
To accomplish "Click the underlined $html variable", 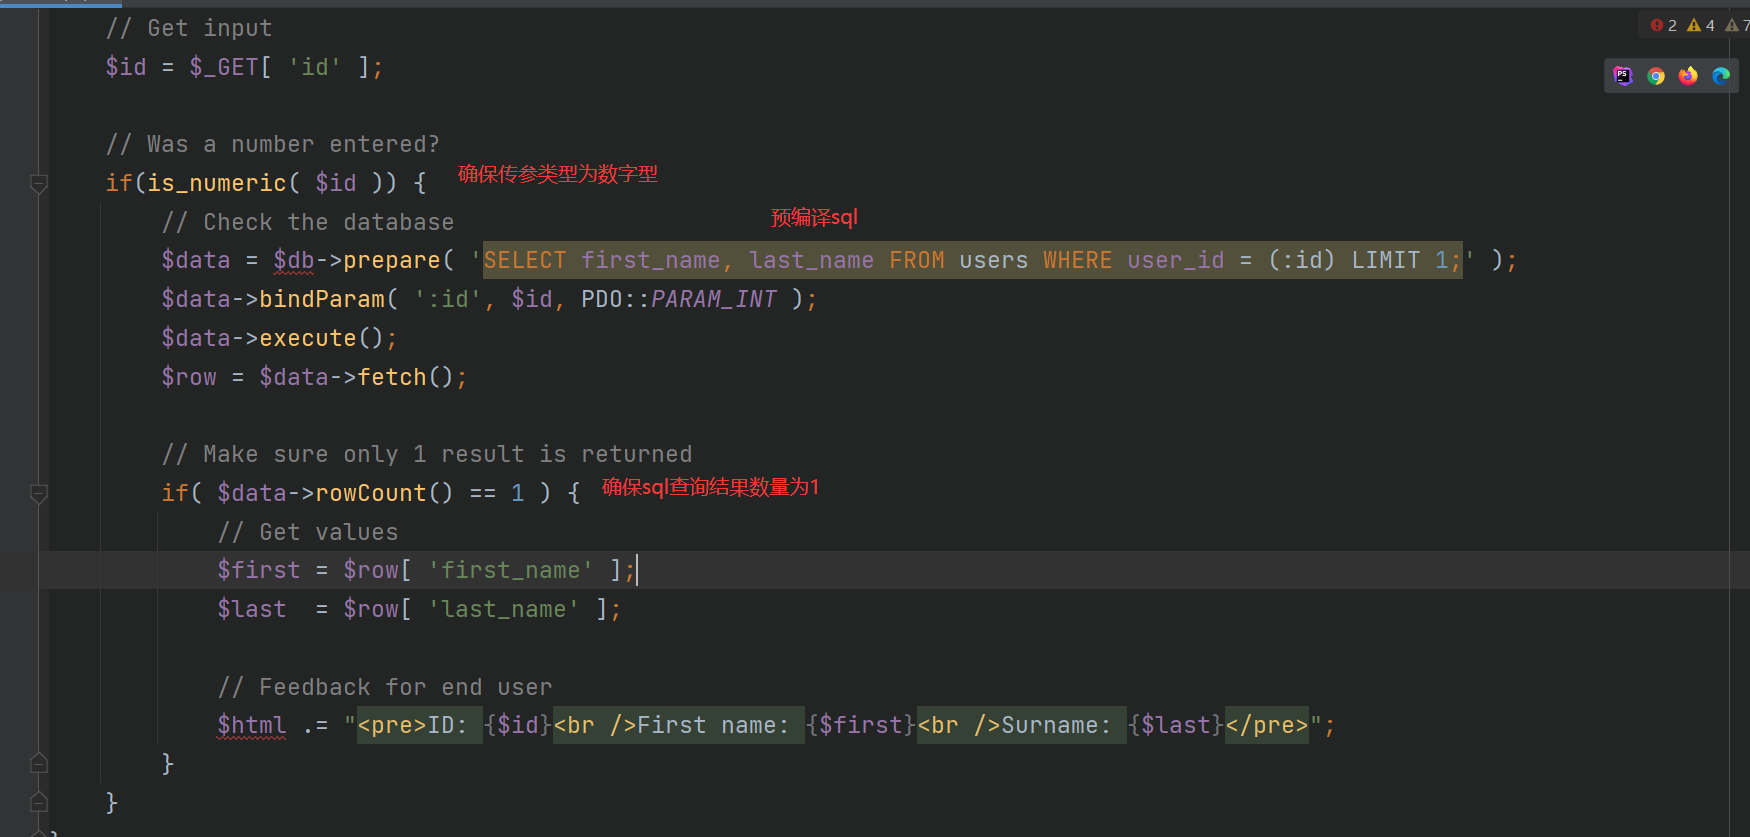I will (x=252, y=725).
